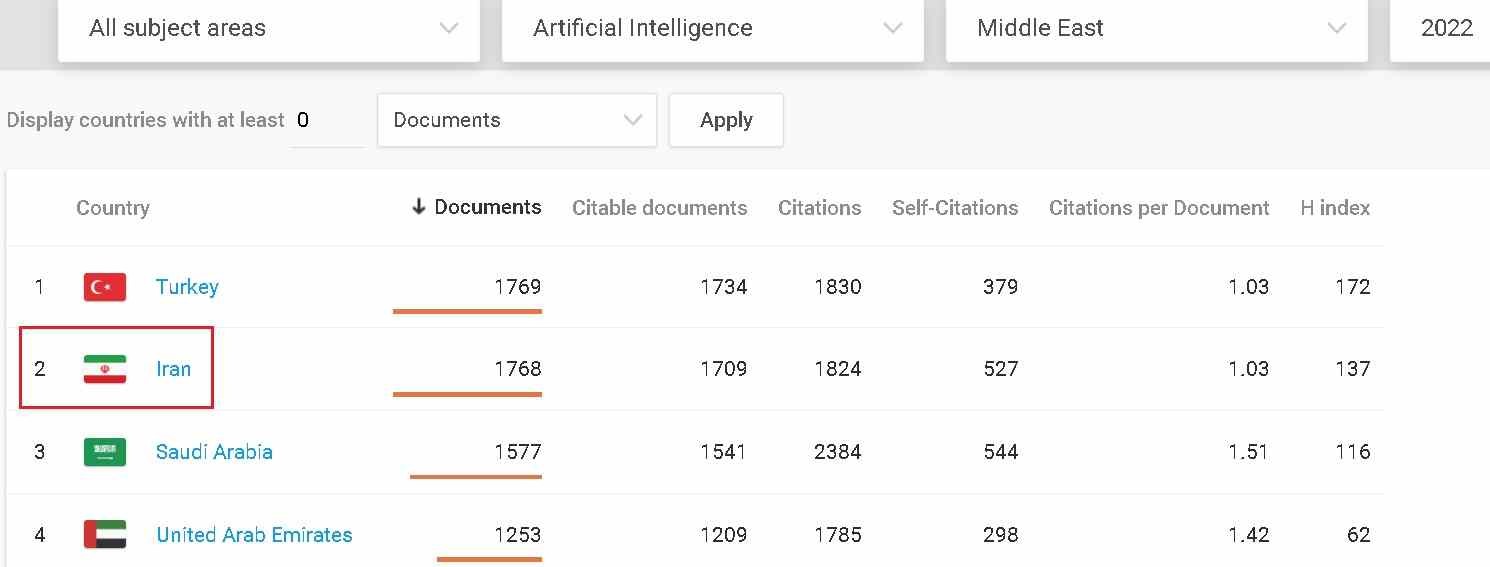Expand the Artificial Intelligence category dropdown
This screenshot has width=1490, height=567.
click(x=713, y=28)
